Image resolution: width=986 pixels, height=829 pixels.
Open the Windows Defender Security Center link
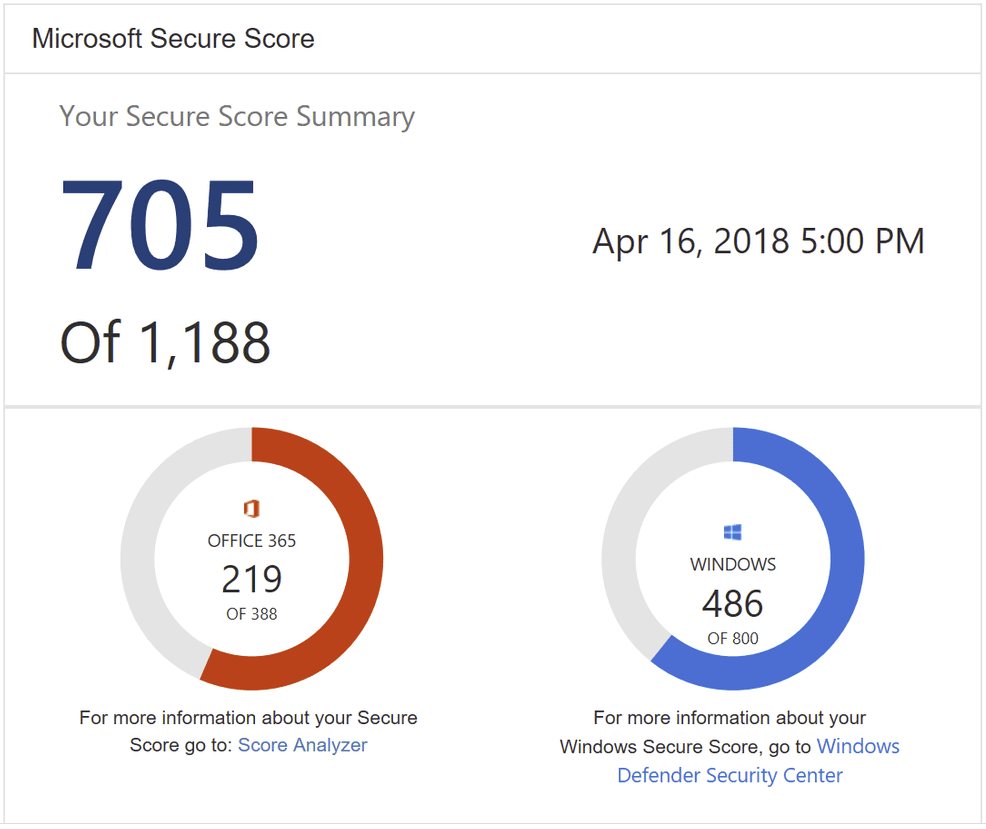729,760
